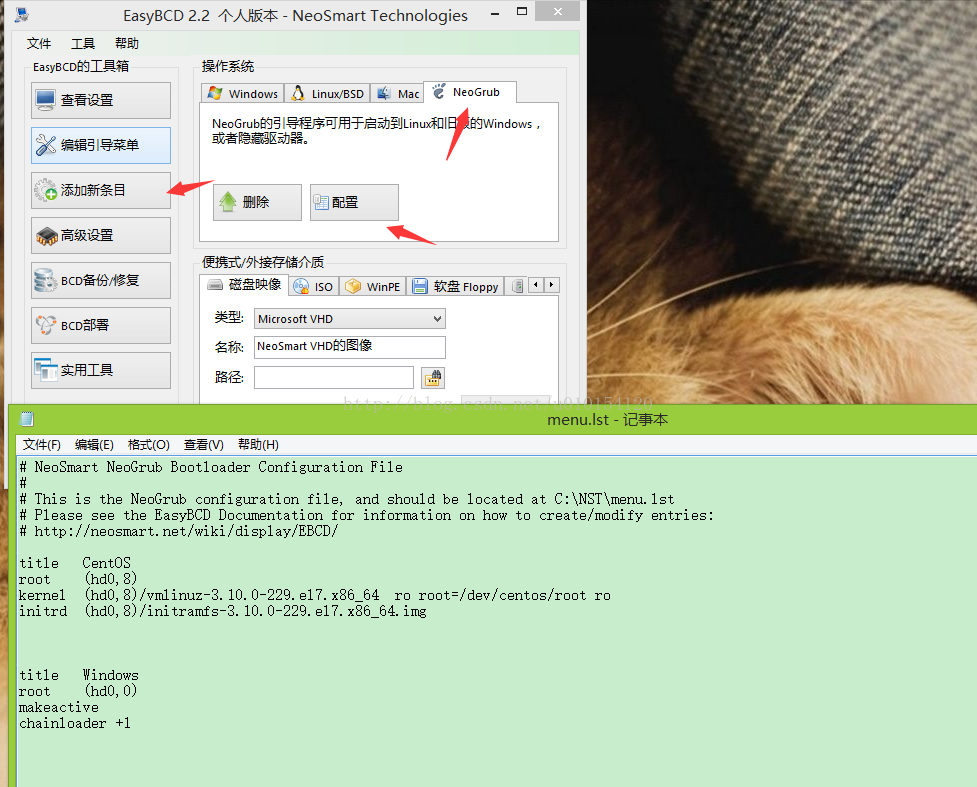Open BCD部署 toolbox button

(x=101, y=325)
